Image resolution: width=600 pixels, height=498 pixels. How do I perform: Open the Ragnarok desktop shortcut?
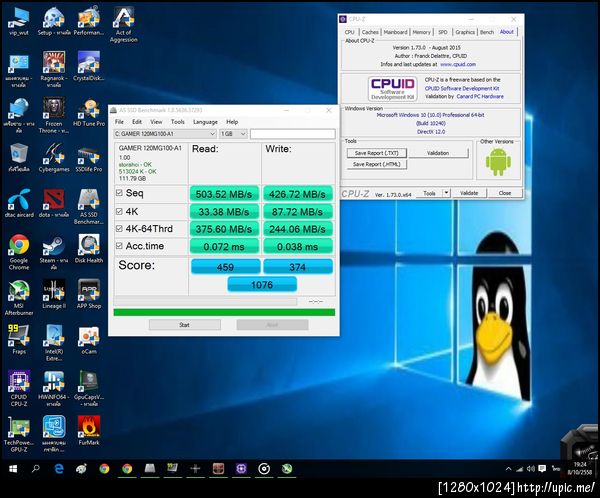pos(54,69)
